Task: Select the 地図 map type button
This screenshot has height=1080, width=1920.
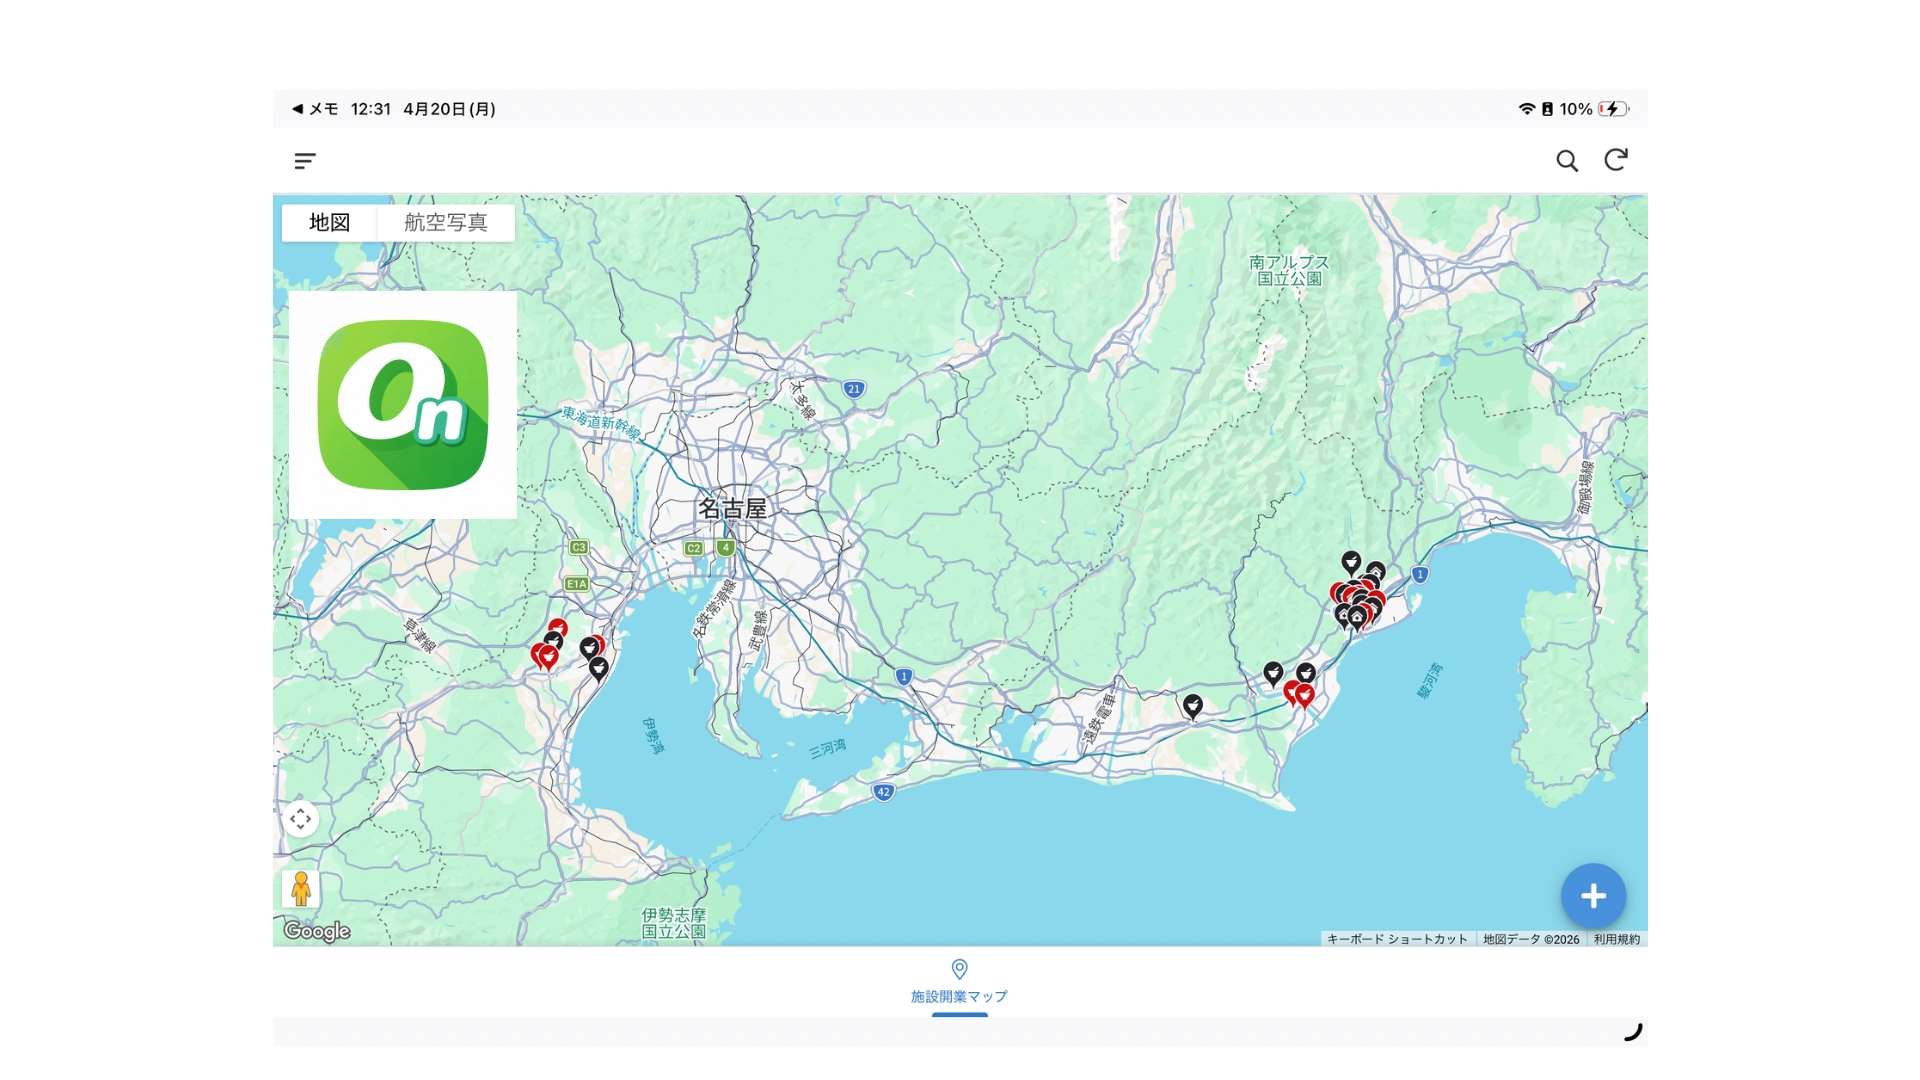Action: [x=329, y=222]
